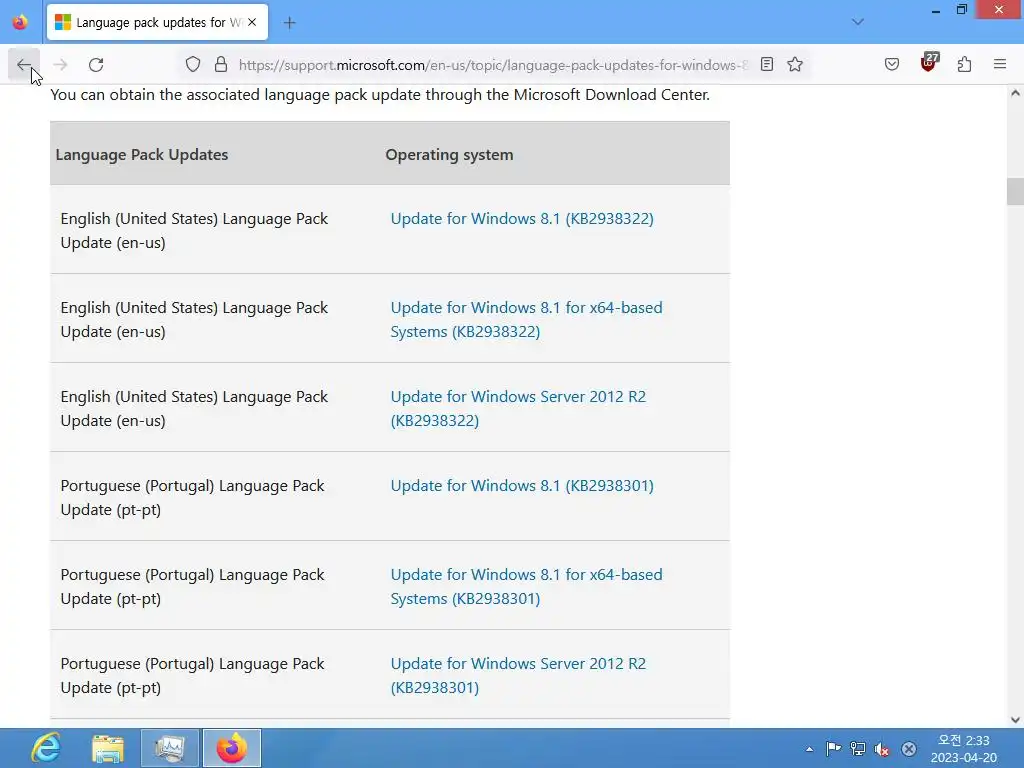Reload the current page

click(x=96, y=65)
